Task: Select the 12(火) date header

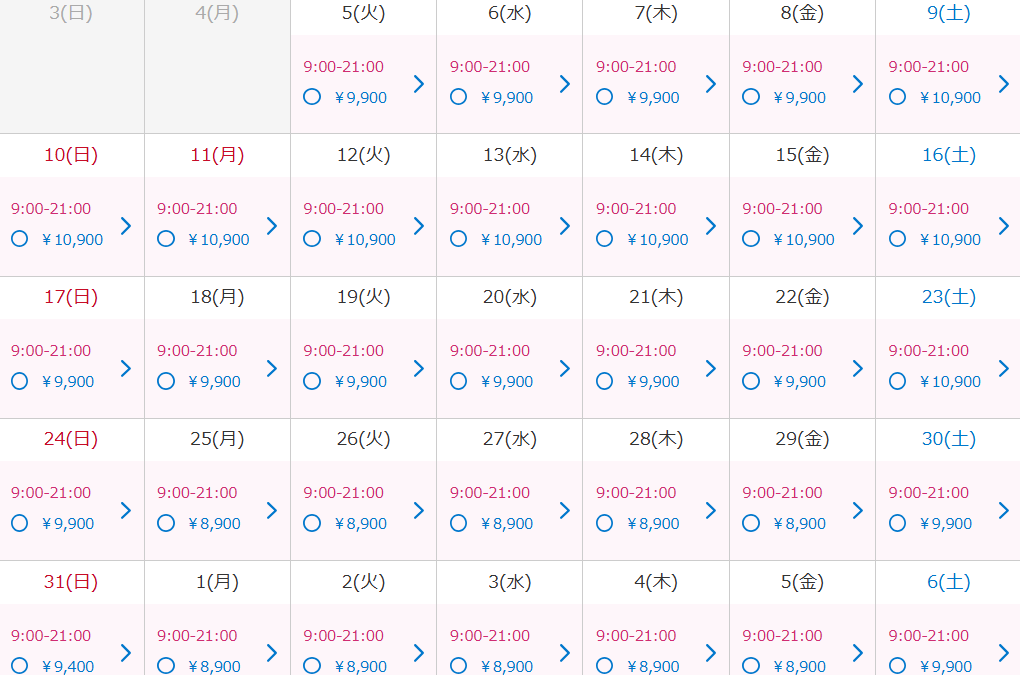Action: coord(364,155)
